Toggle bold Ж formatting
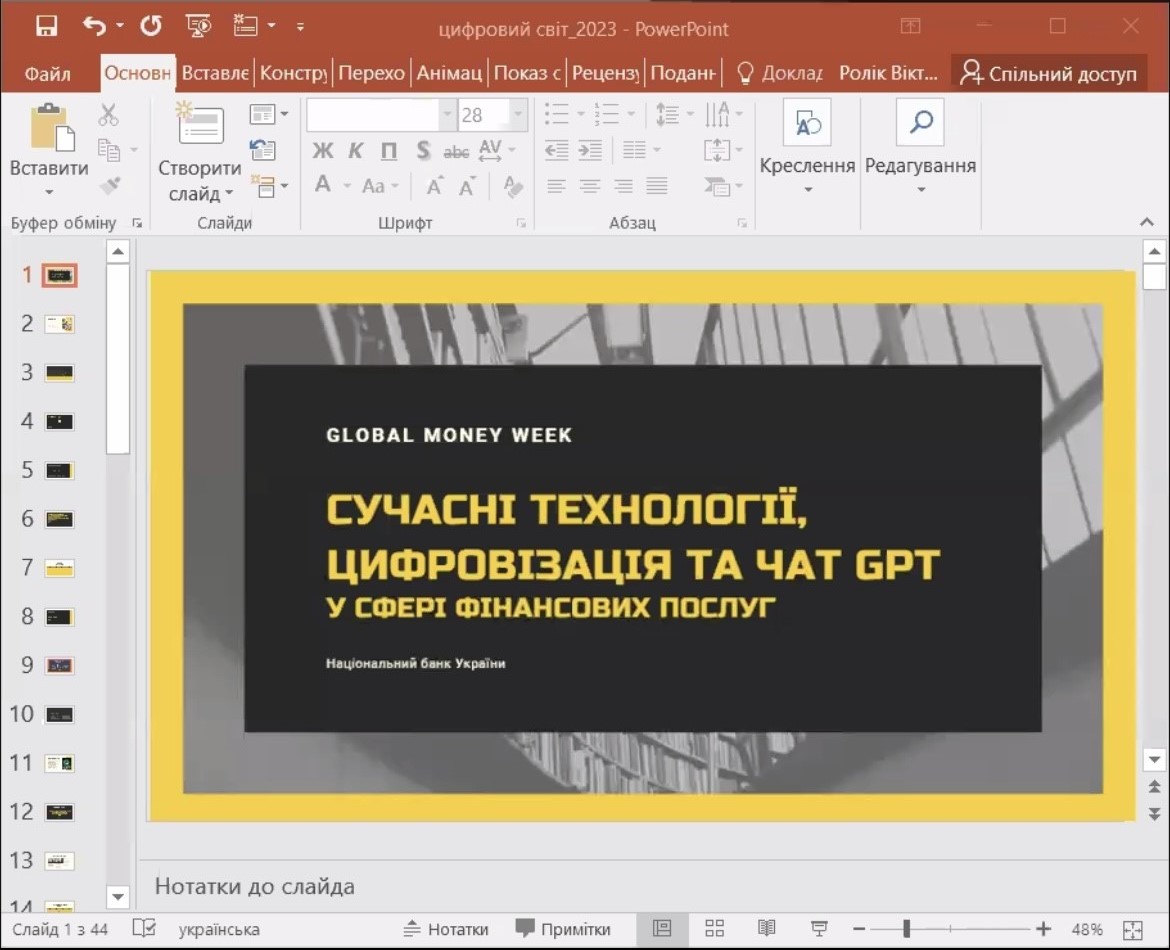This screenshot has width=1170, height=950. [322, 152]
